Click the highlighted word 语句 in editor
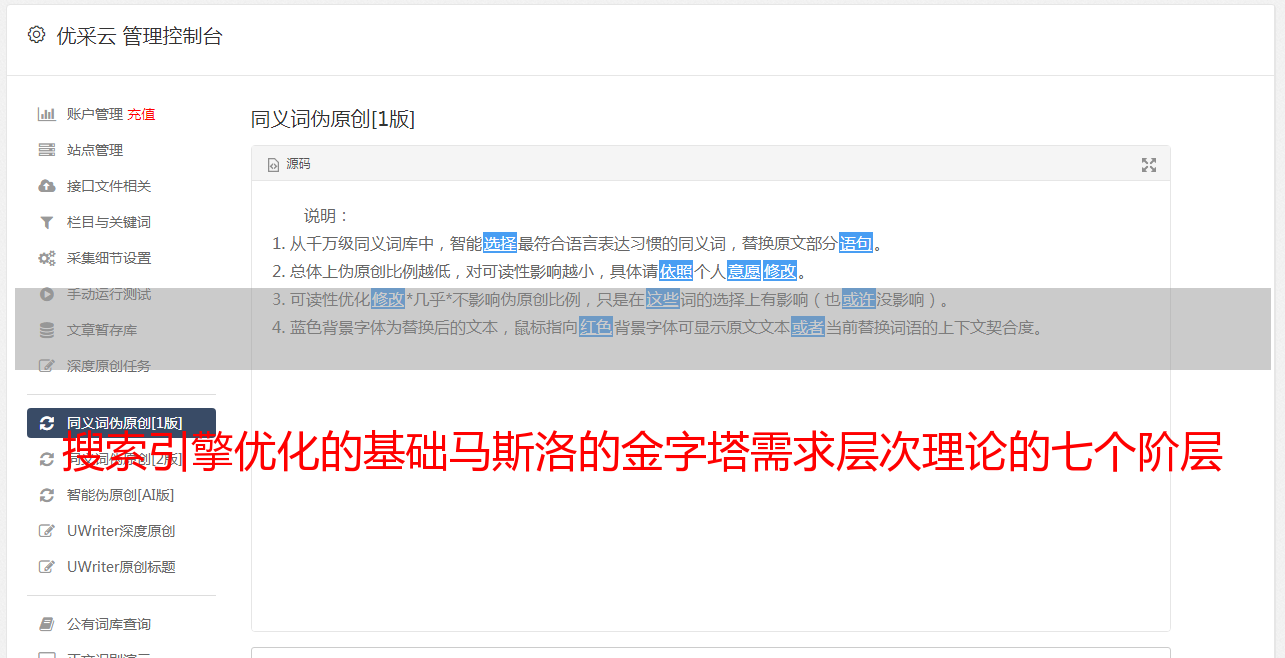The width and height of the screenshot is (1285, 658). 856,243
